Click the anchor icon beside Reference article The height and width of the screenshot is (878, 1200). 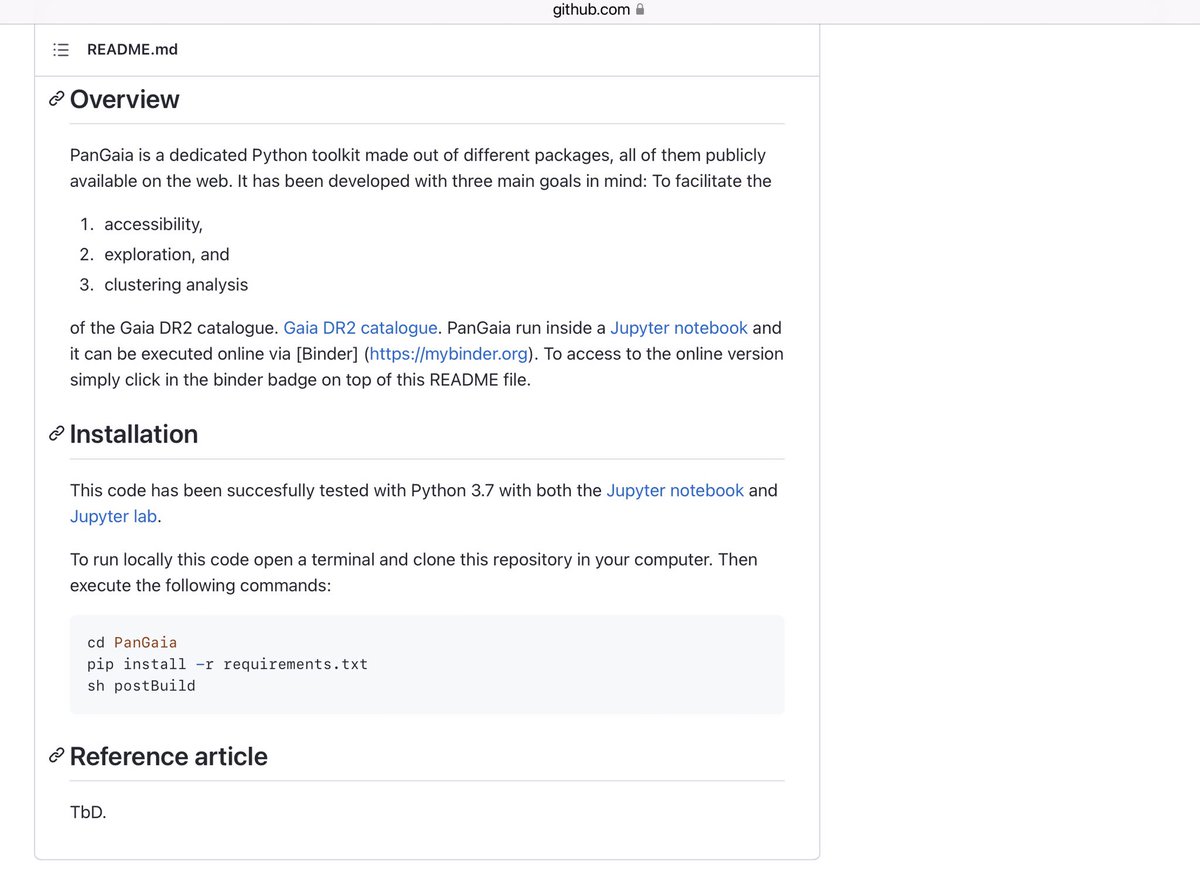57,757
